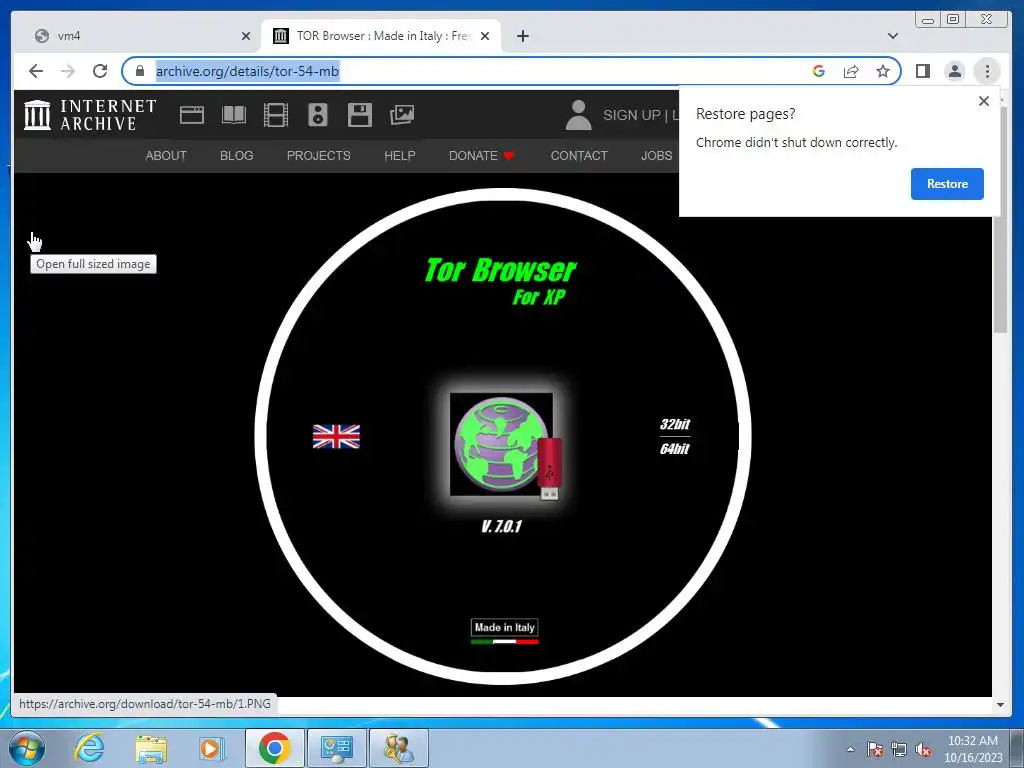Open Chrome's three-dot menu
The image size is (1024, 768).
point(987,71)
